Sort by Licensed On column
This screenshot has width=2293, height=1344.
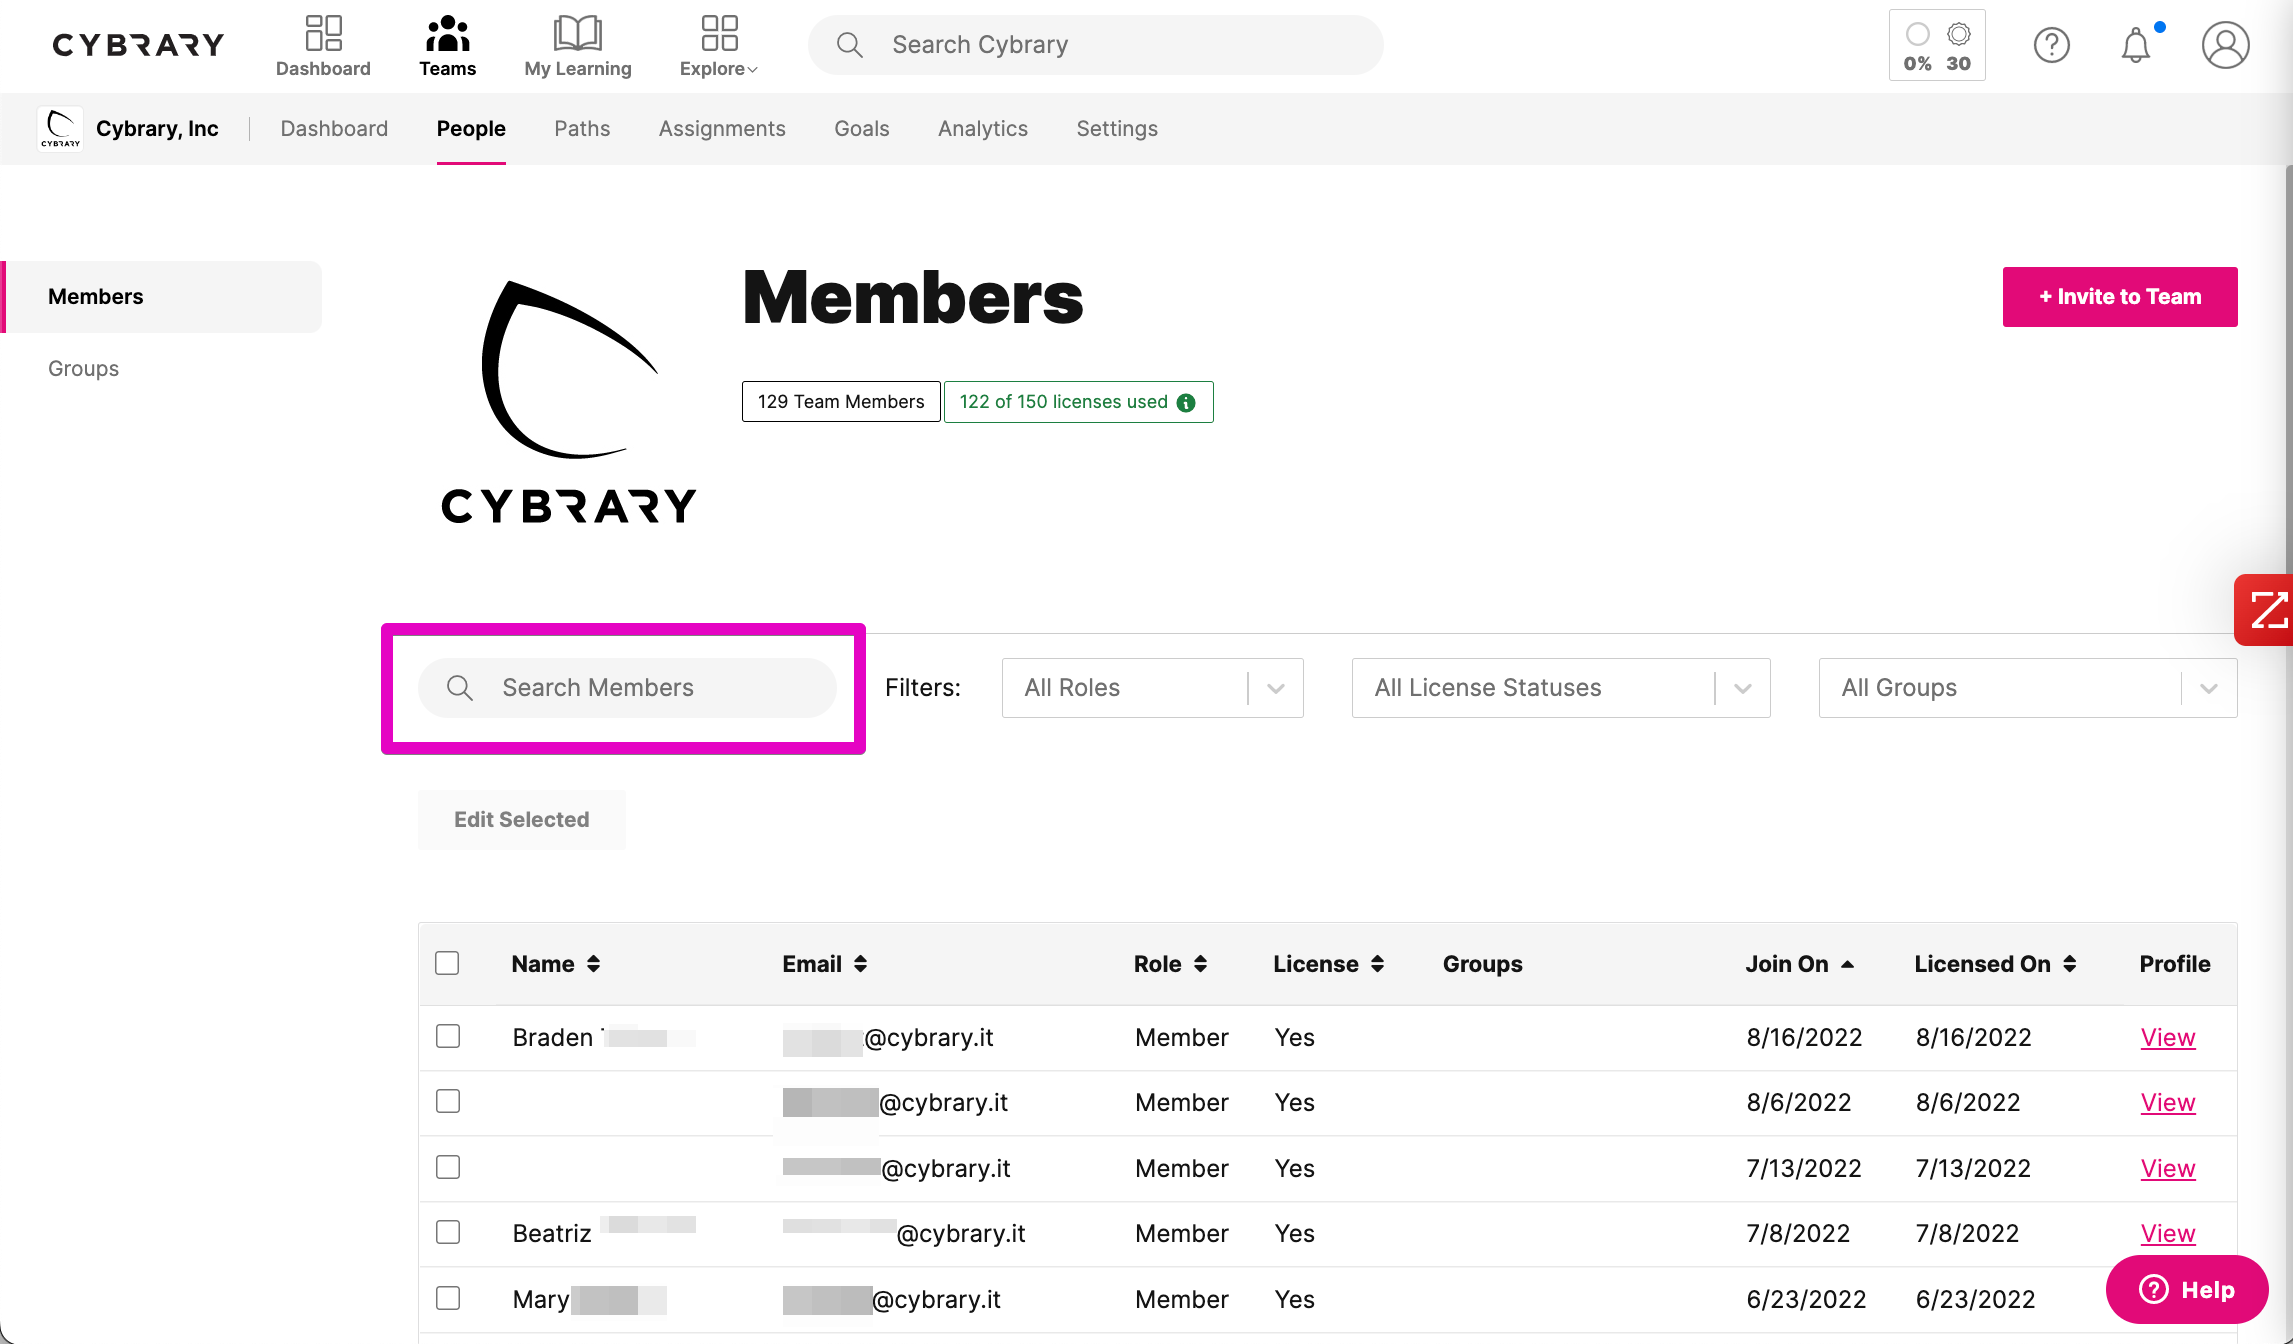point(1996,964)
